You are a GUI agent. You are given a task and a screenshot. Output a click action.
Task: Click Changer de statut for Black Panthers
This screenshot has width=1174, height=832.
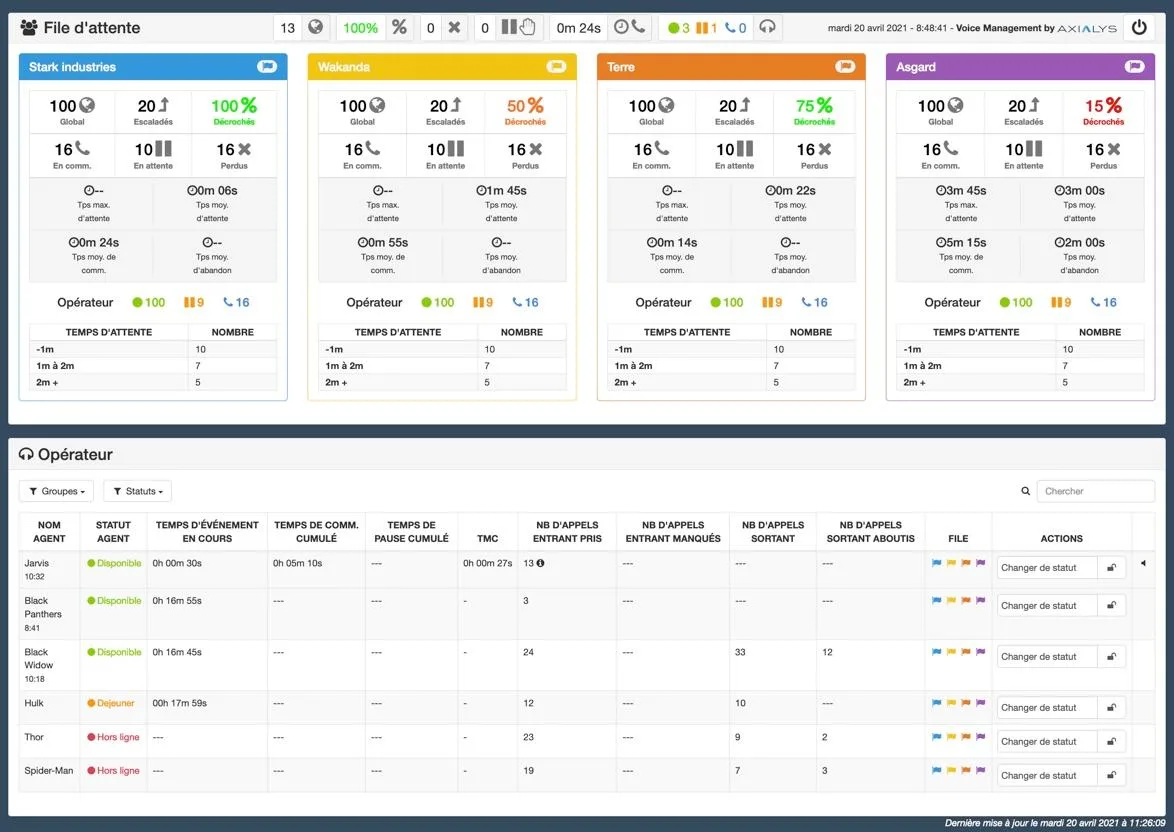coord(1047,605)
